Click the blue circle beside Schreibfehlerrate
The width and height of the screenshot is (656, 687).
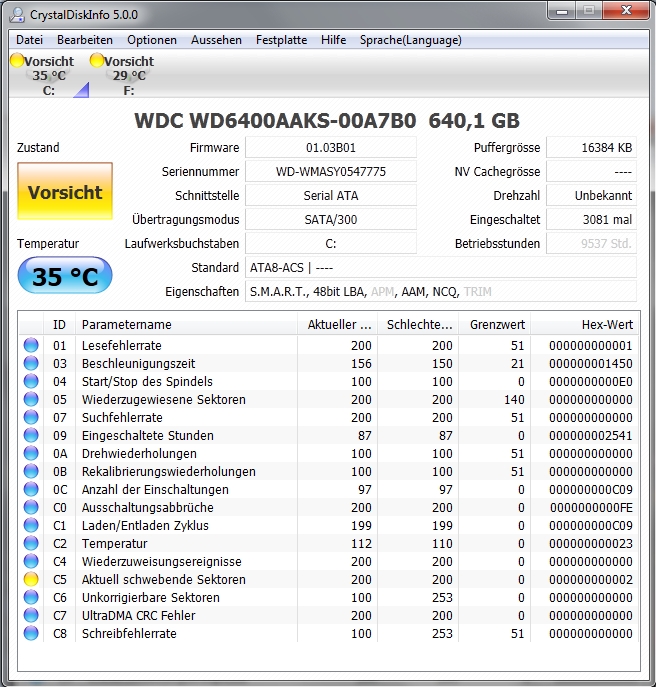pos(31,633)
